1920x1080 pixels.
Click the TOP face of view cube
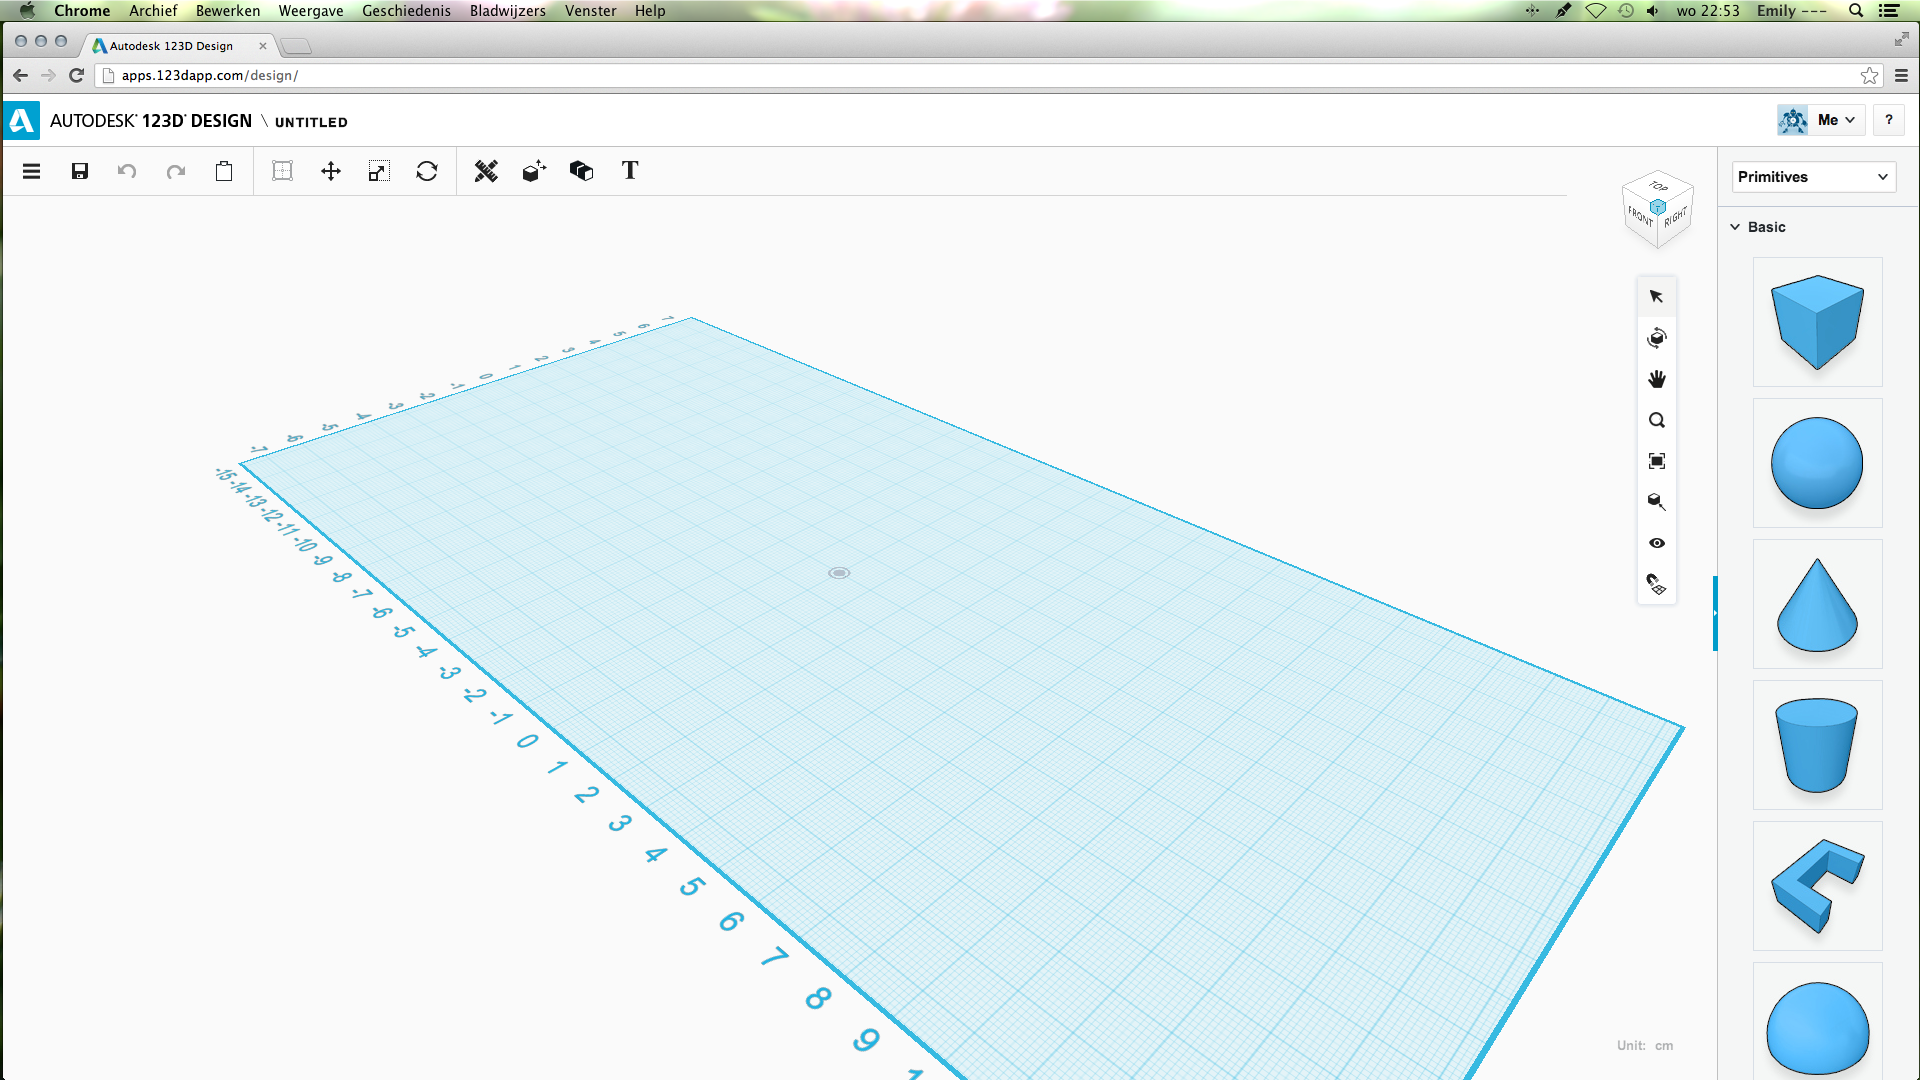point(1659,186)
